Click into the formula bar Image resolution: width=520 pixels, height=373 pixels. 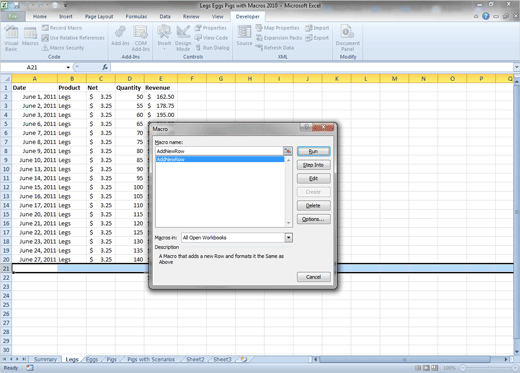tap(312, 67)
